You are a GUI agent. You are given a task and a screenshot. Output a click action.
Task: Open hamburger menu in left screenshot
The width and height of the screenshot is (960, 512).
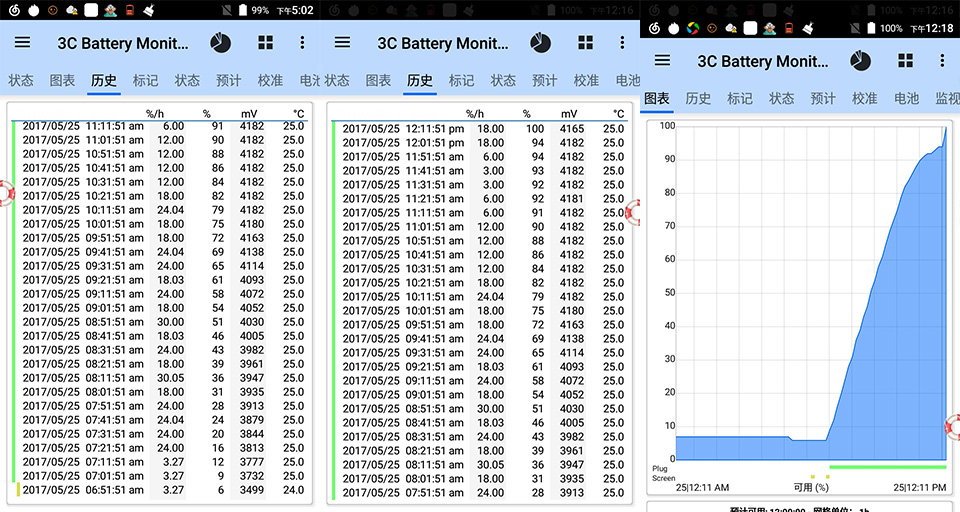coord(22,43)
